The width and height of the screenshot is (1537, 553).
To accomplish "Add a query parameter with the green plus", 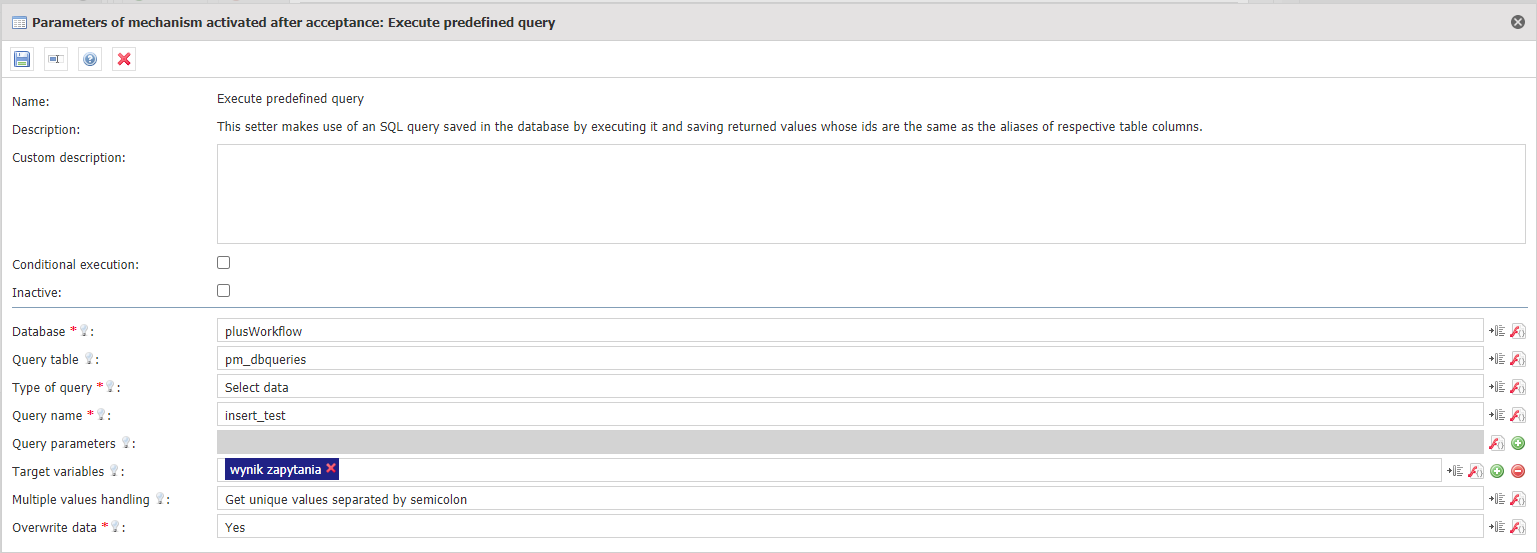I will 1517,443.
